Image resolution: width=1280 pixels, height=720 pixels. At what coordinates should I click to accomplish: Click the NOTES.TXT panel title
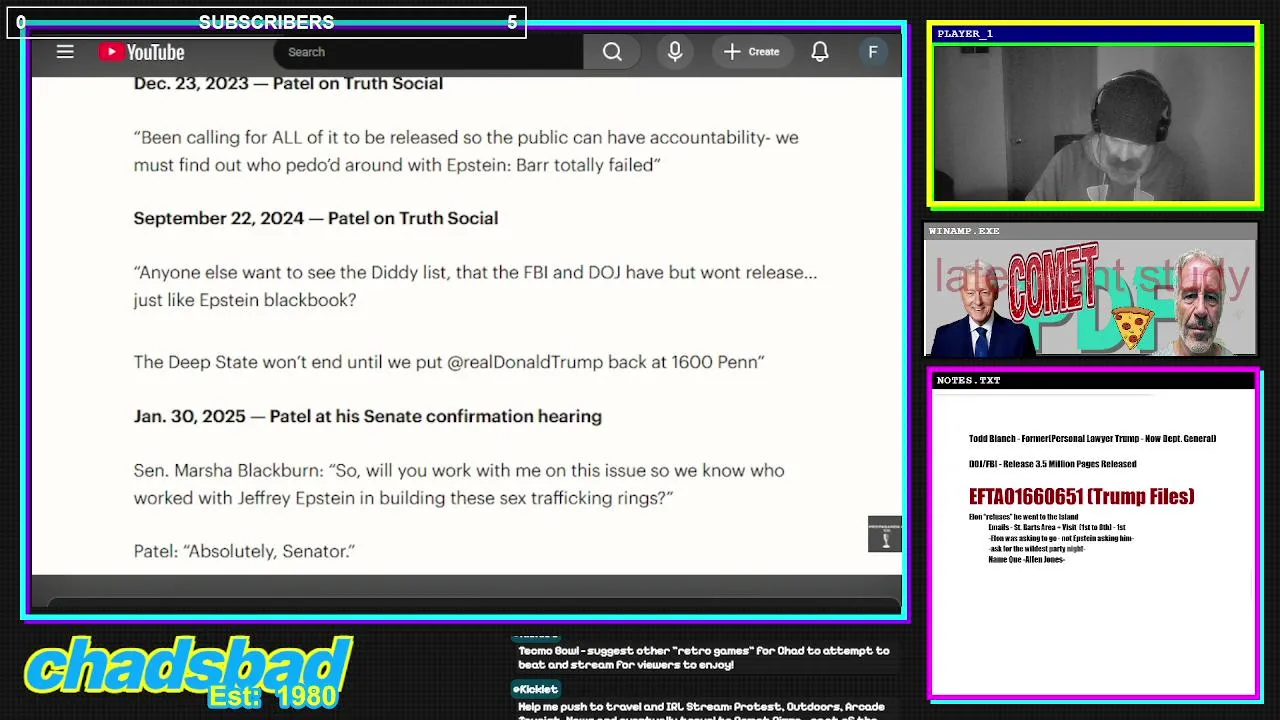[968, 380]
